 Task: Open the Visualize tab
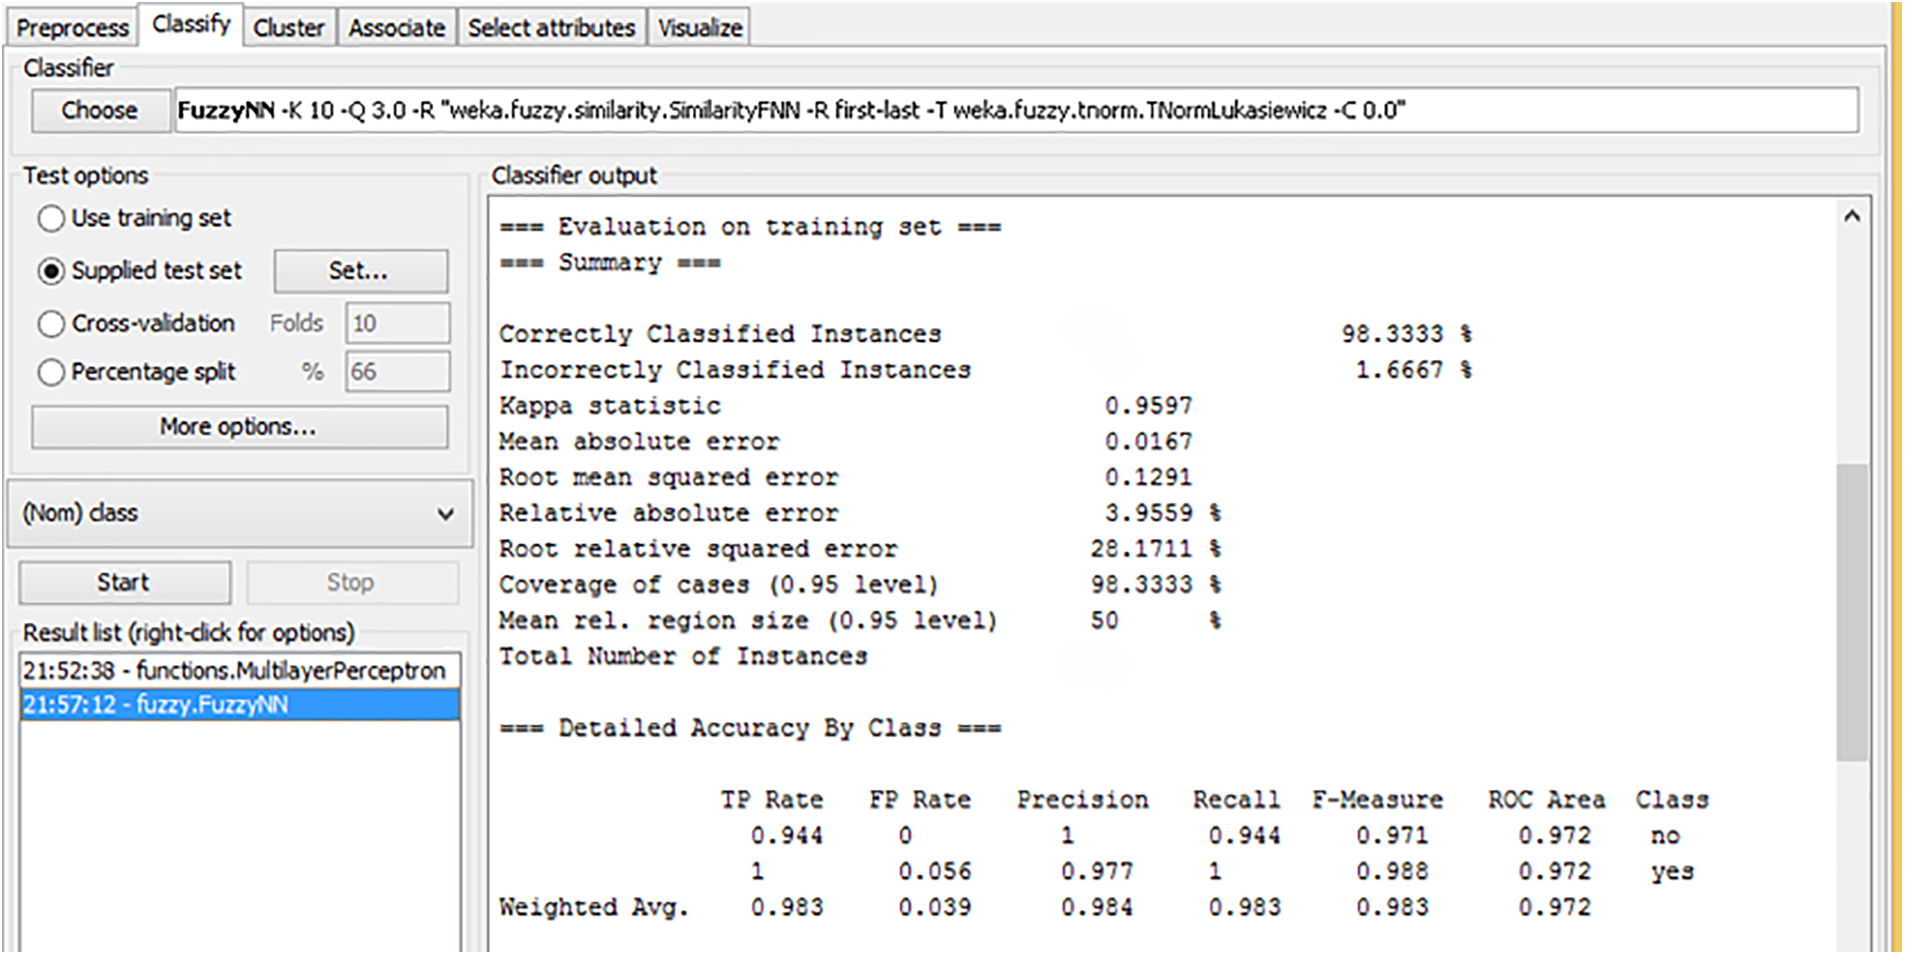pos(699,28)
